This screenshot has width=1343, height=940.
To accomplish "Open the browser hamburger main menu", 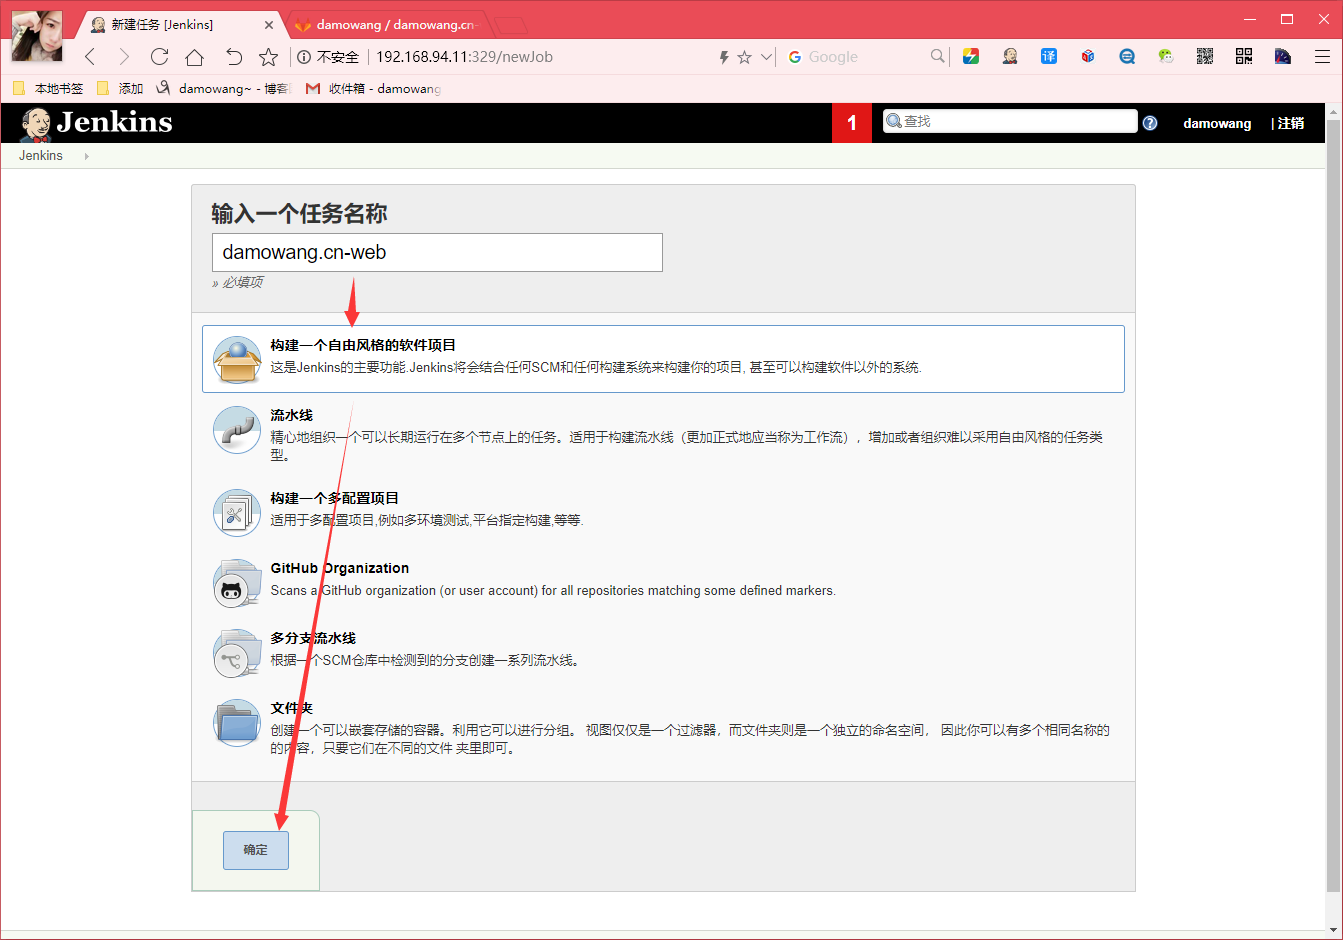I will (1322, 57).
